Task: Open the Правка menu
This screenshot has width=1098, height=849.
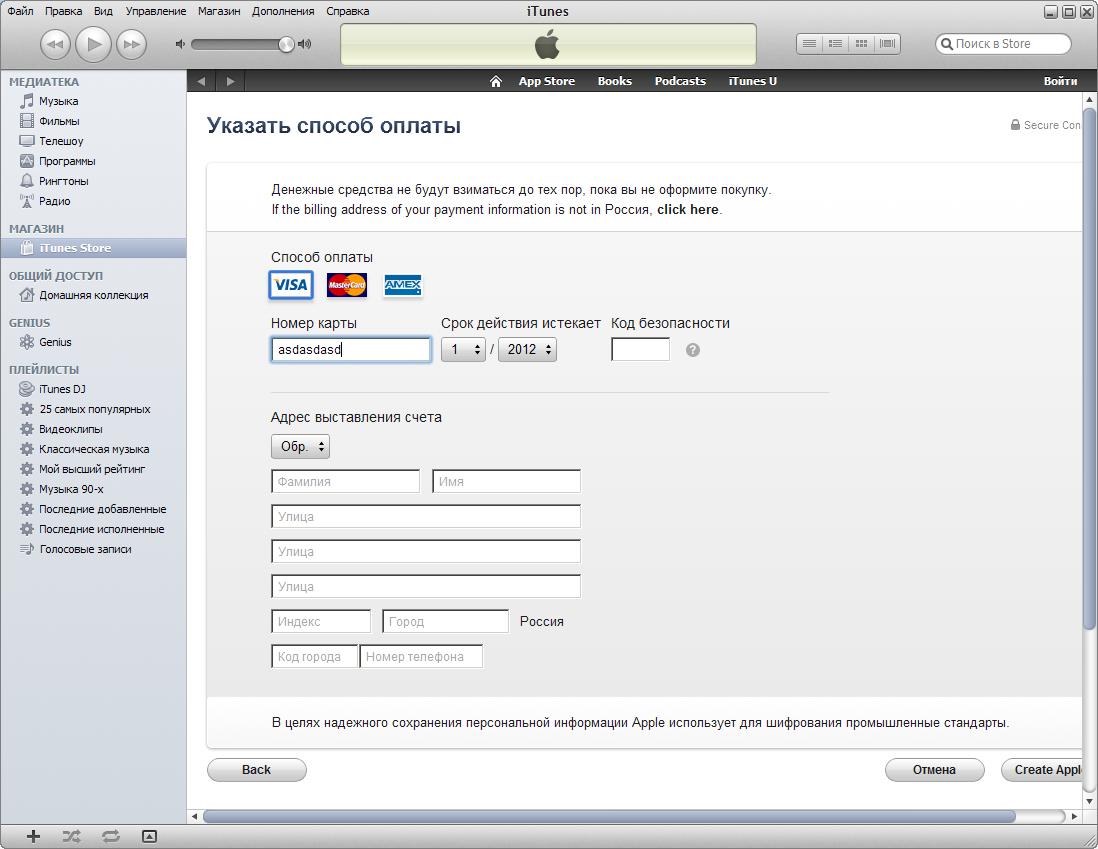Action: click(63, 11)
